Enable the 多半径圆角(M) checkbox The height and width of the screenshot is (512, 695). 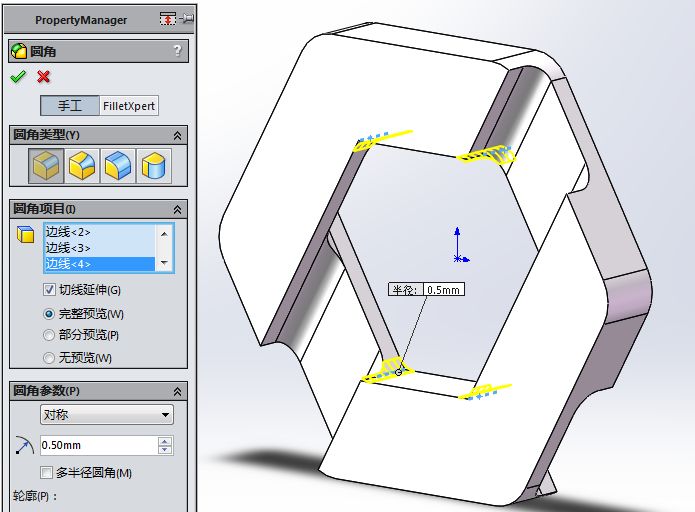point(46,473)
